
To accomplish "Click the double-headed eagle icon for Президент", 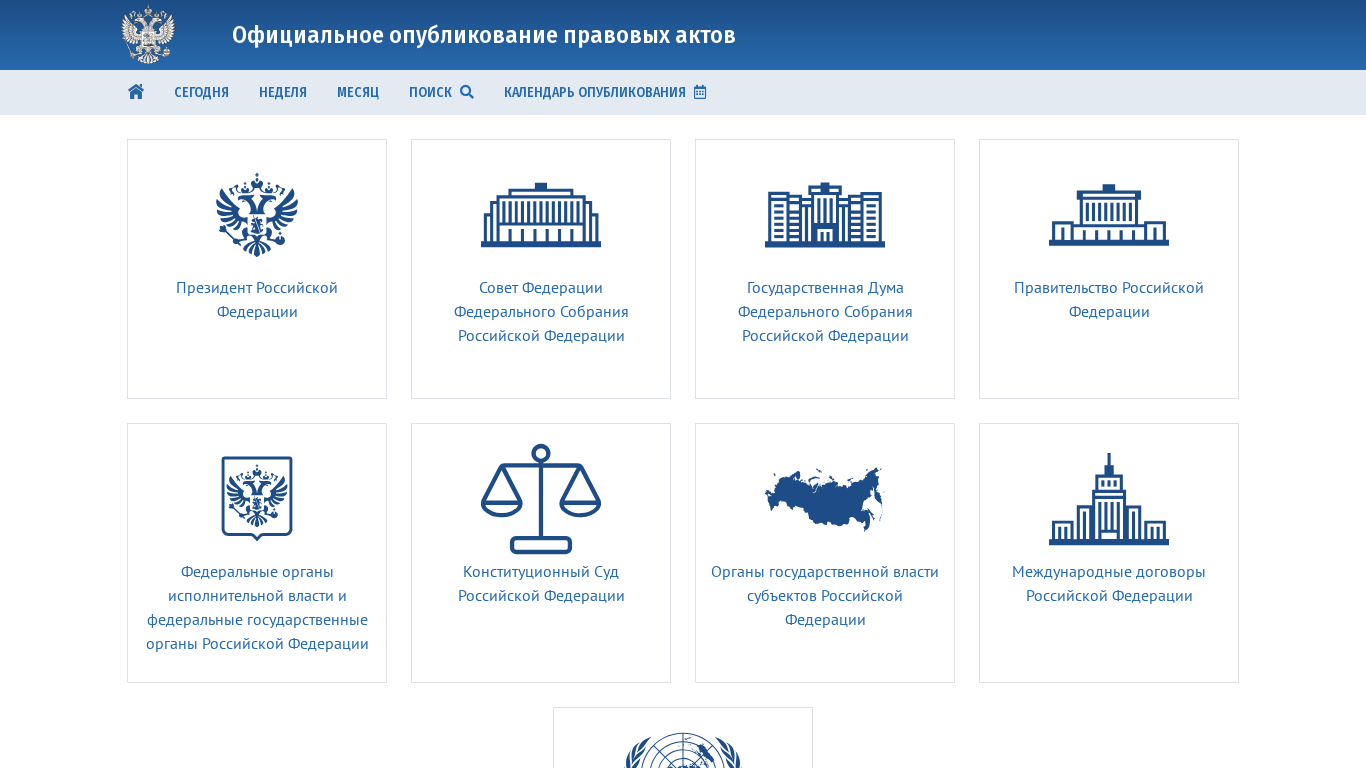I will click(257, 215).
